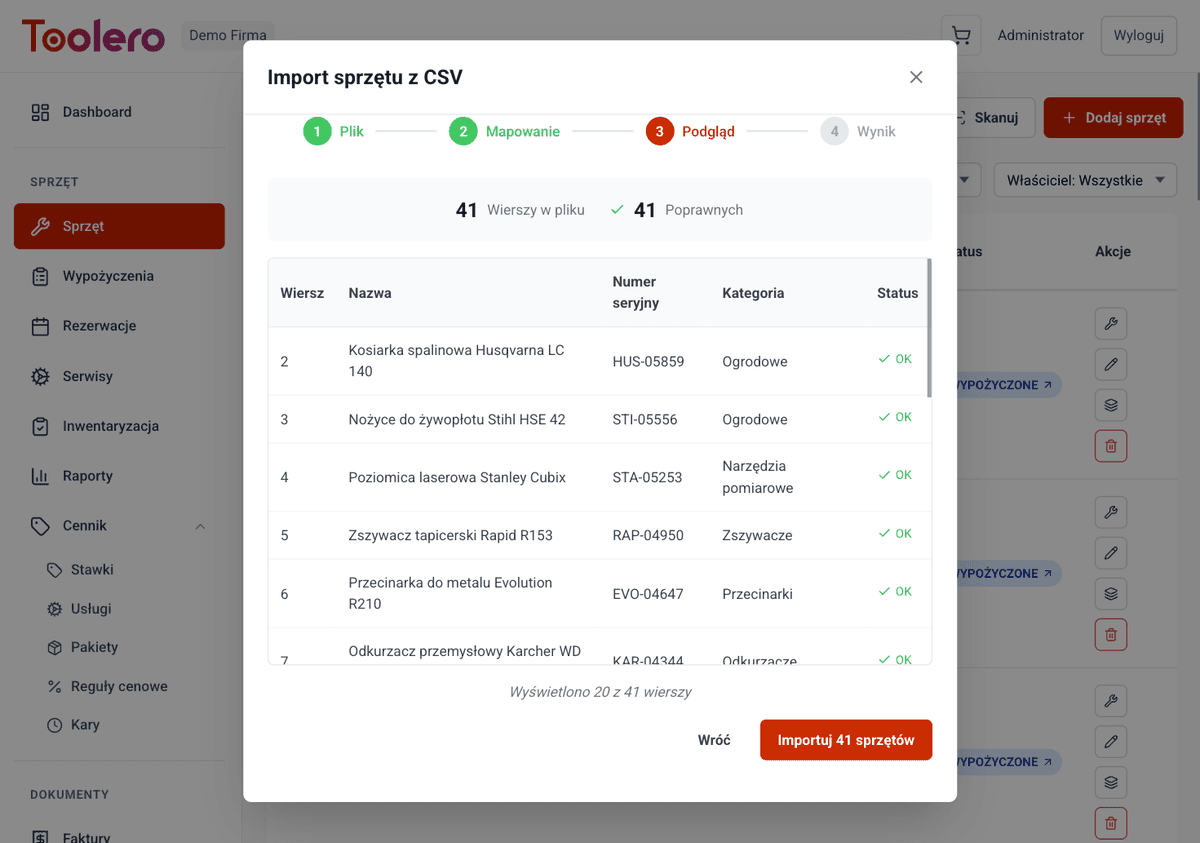Open the Raporty chart icon
Screen dimensions: 1200x843
(x=40, y=476)
